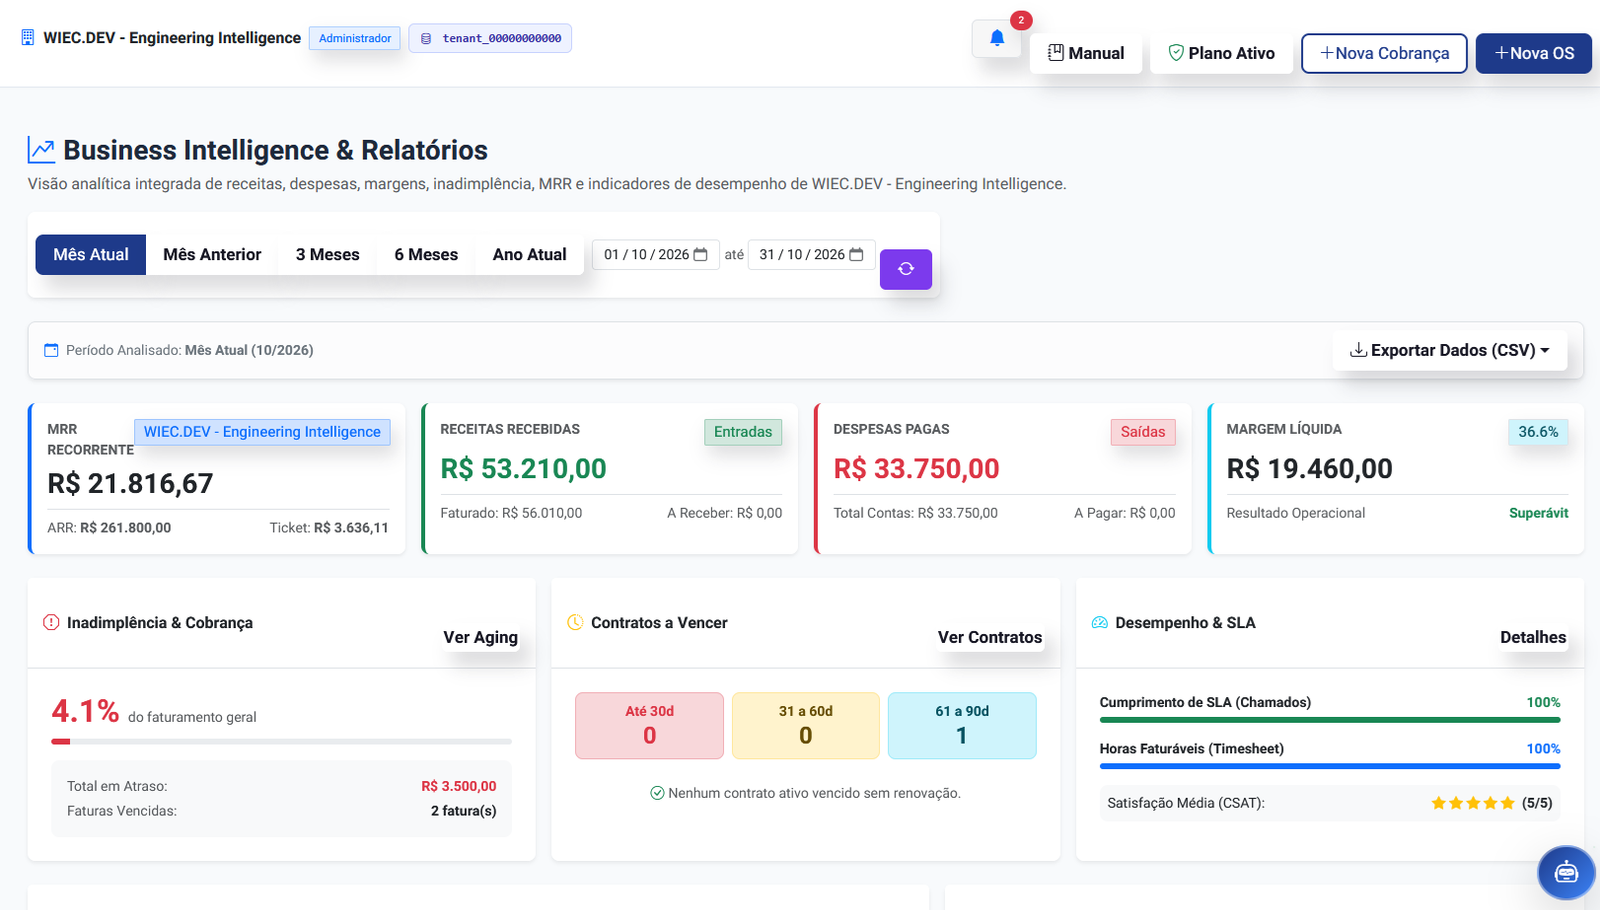Click the CSAT star rating
1600x910 pixels.
click(1473, 803)
